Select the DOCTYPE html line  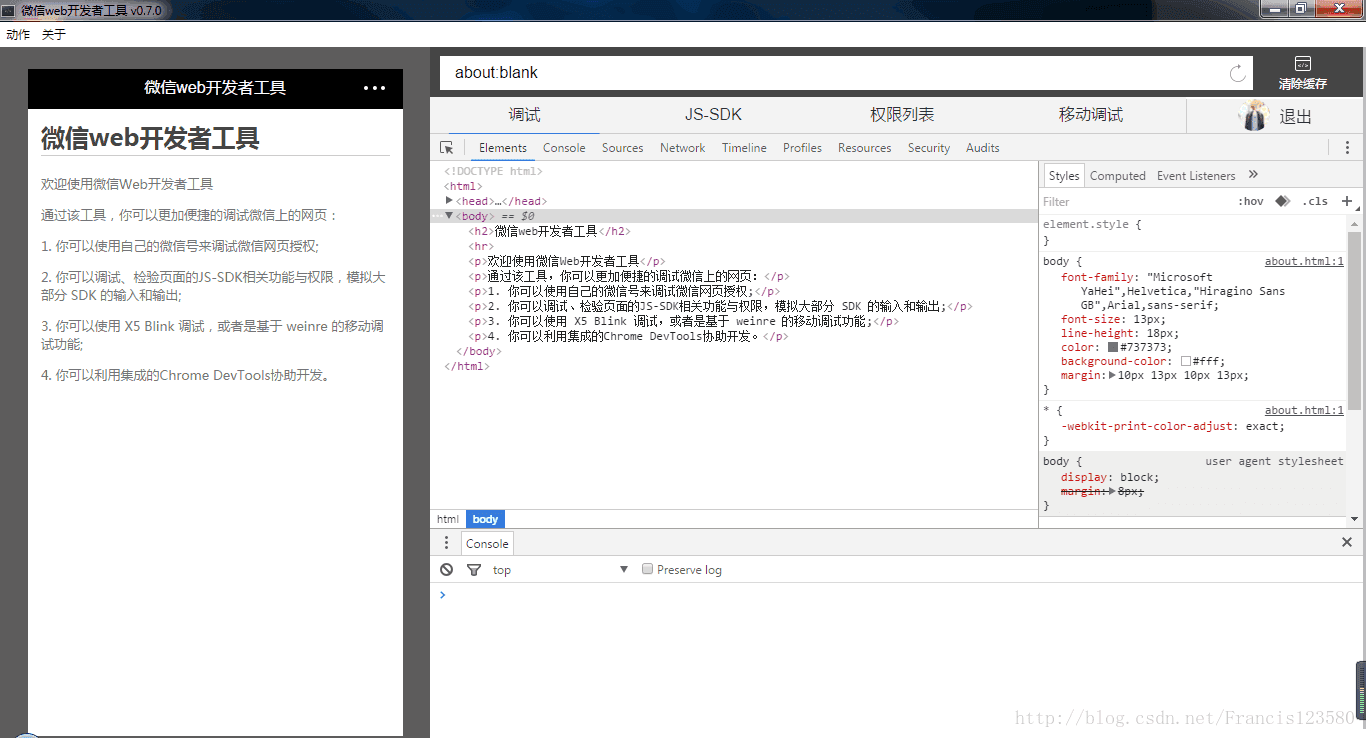pyautogui.click(x=493, y=171)
